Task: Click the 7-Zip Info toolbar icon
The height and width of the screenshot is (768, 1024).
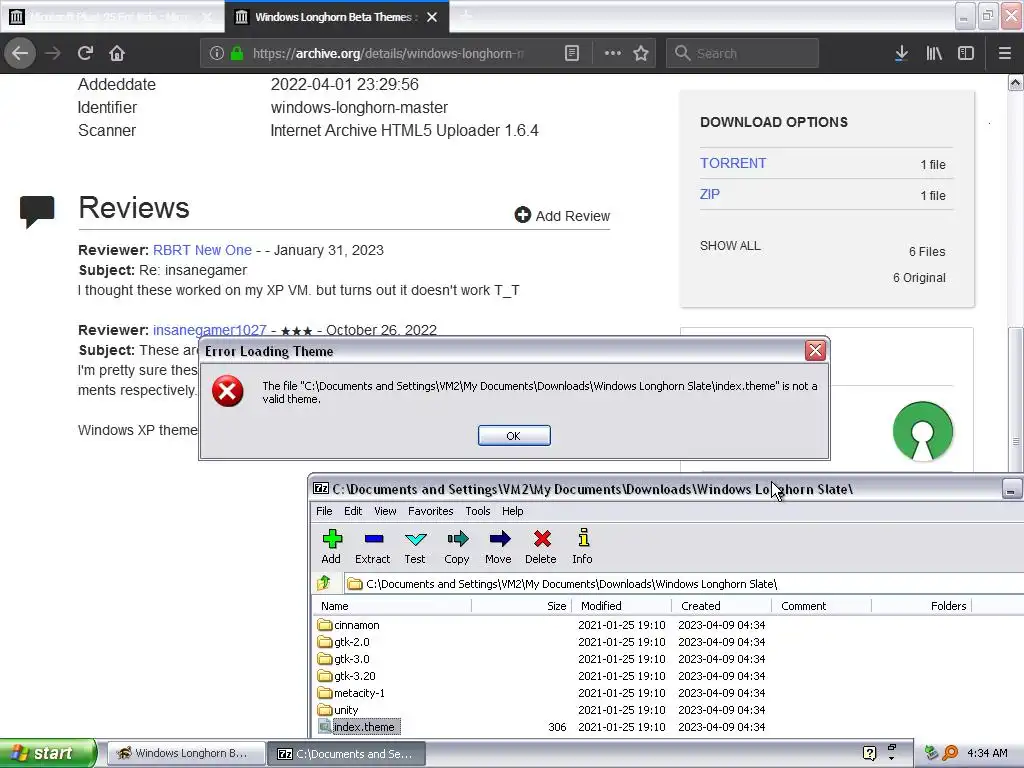Action: click(x=583, y=547)
